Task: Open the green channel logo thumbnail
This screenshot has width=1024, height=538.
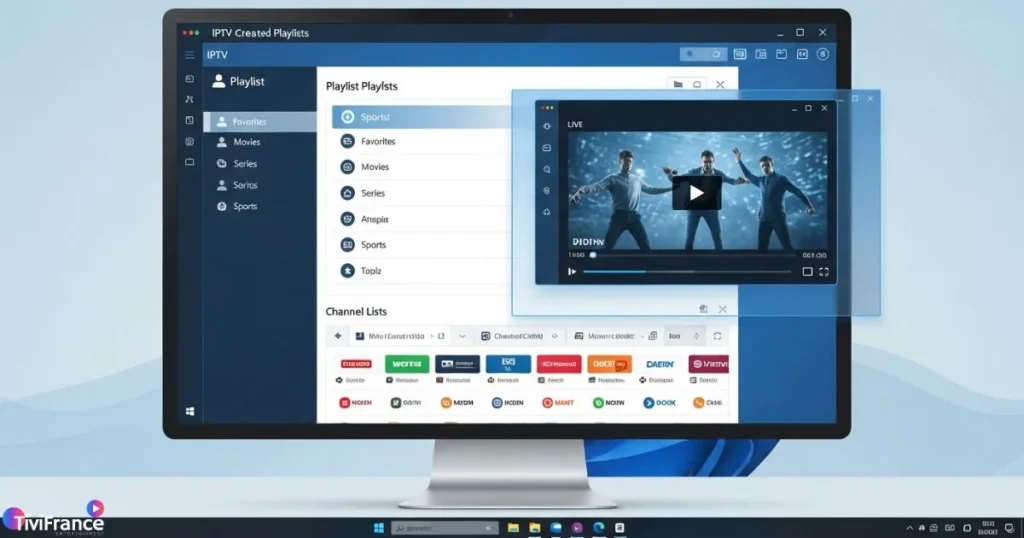Action: point(407,364)
